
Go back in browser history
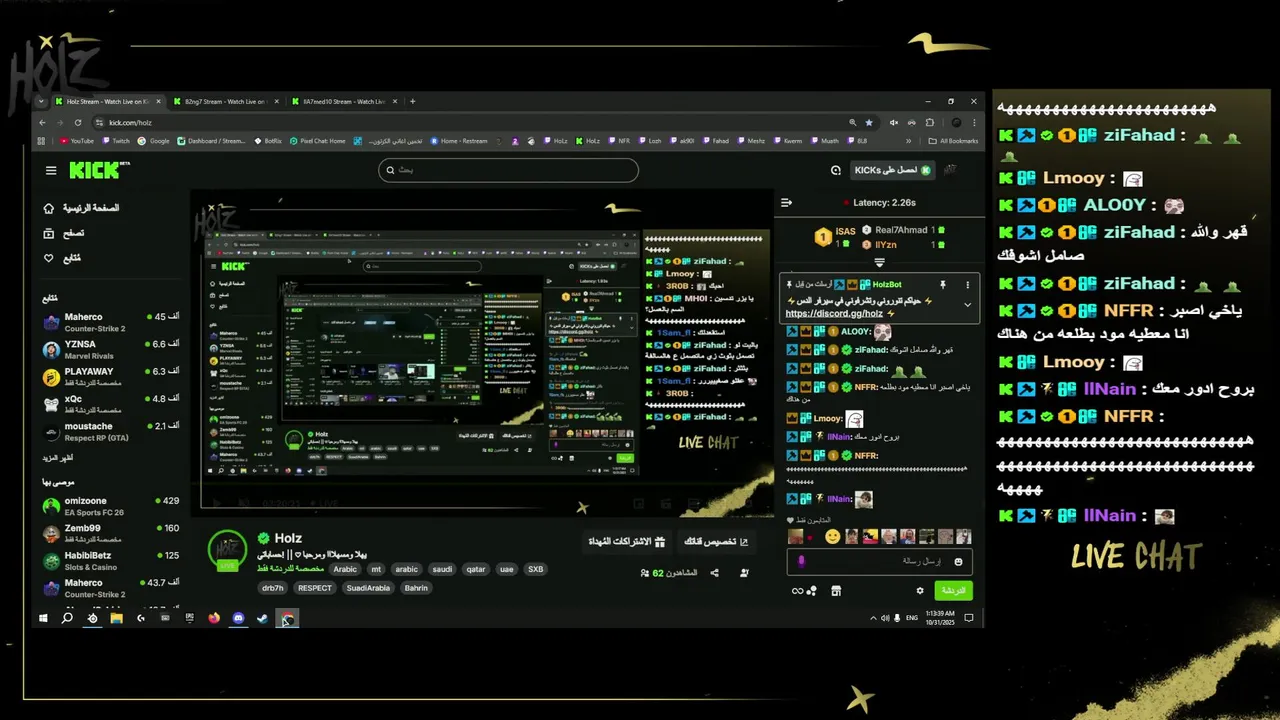point(42,122)
